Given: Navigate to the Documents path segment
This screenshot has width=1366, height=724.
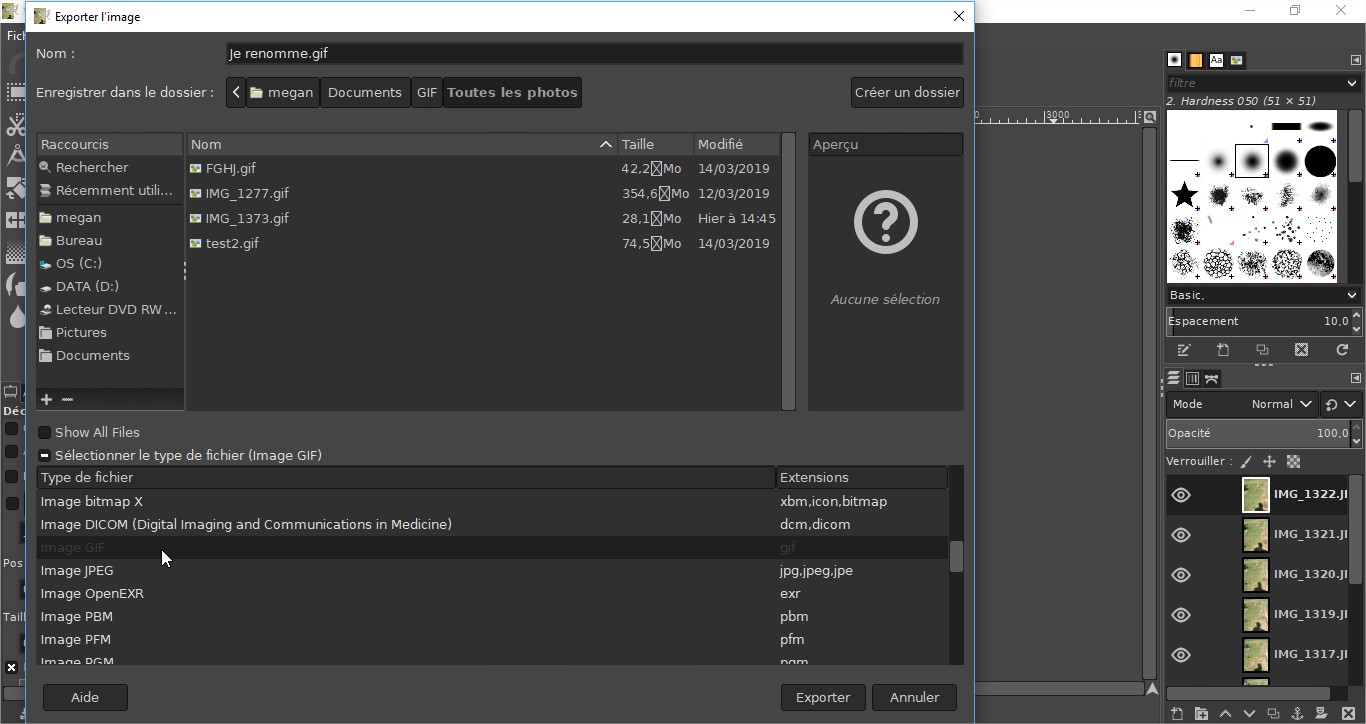Looking at the screenshot, I should click(364, 93).
